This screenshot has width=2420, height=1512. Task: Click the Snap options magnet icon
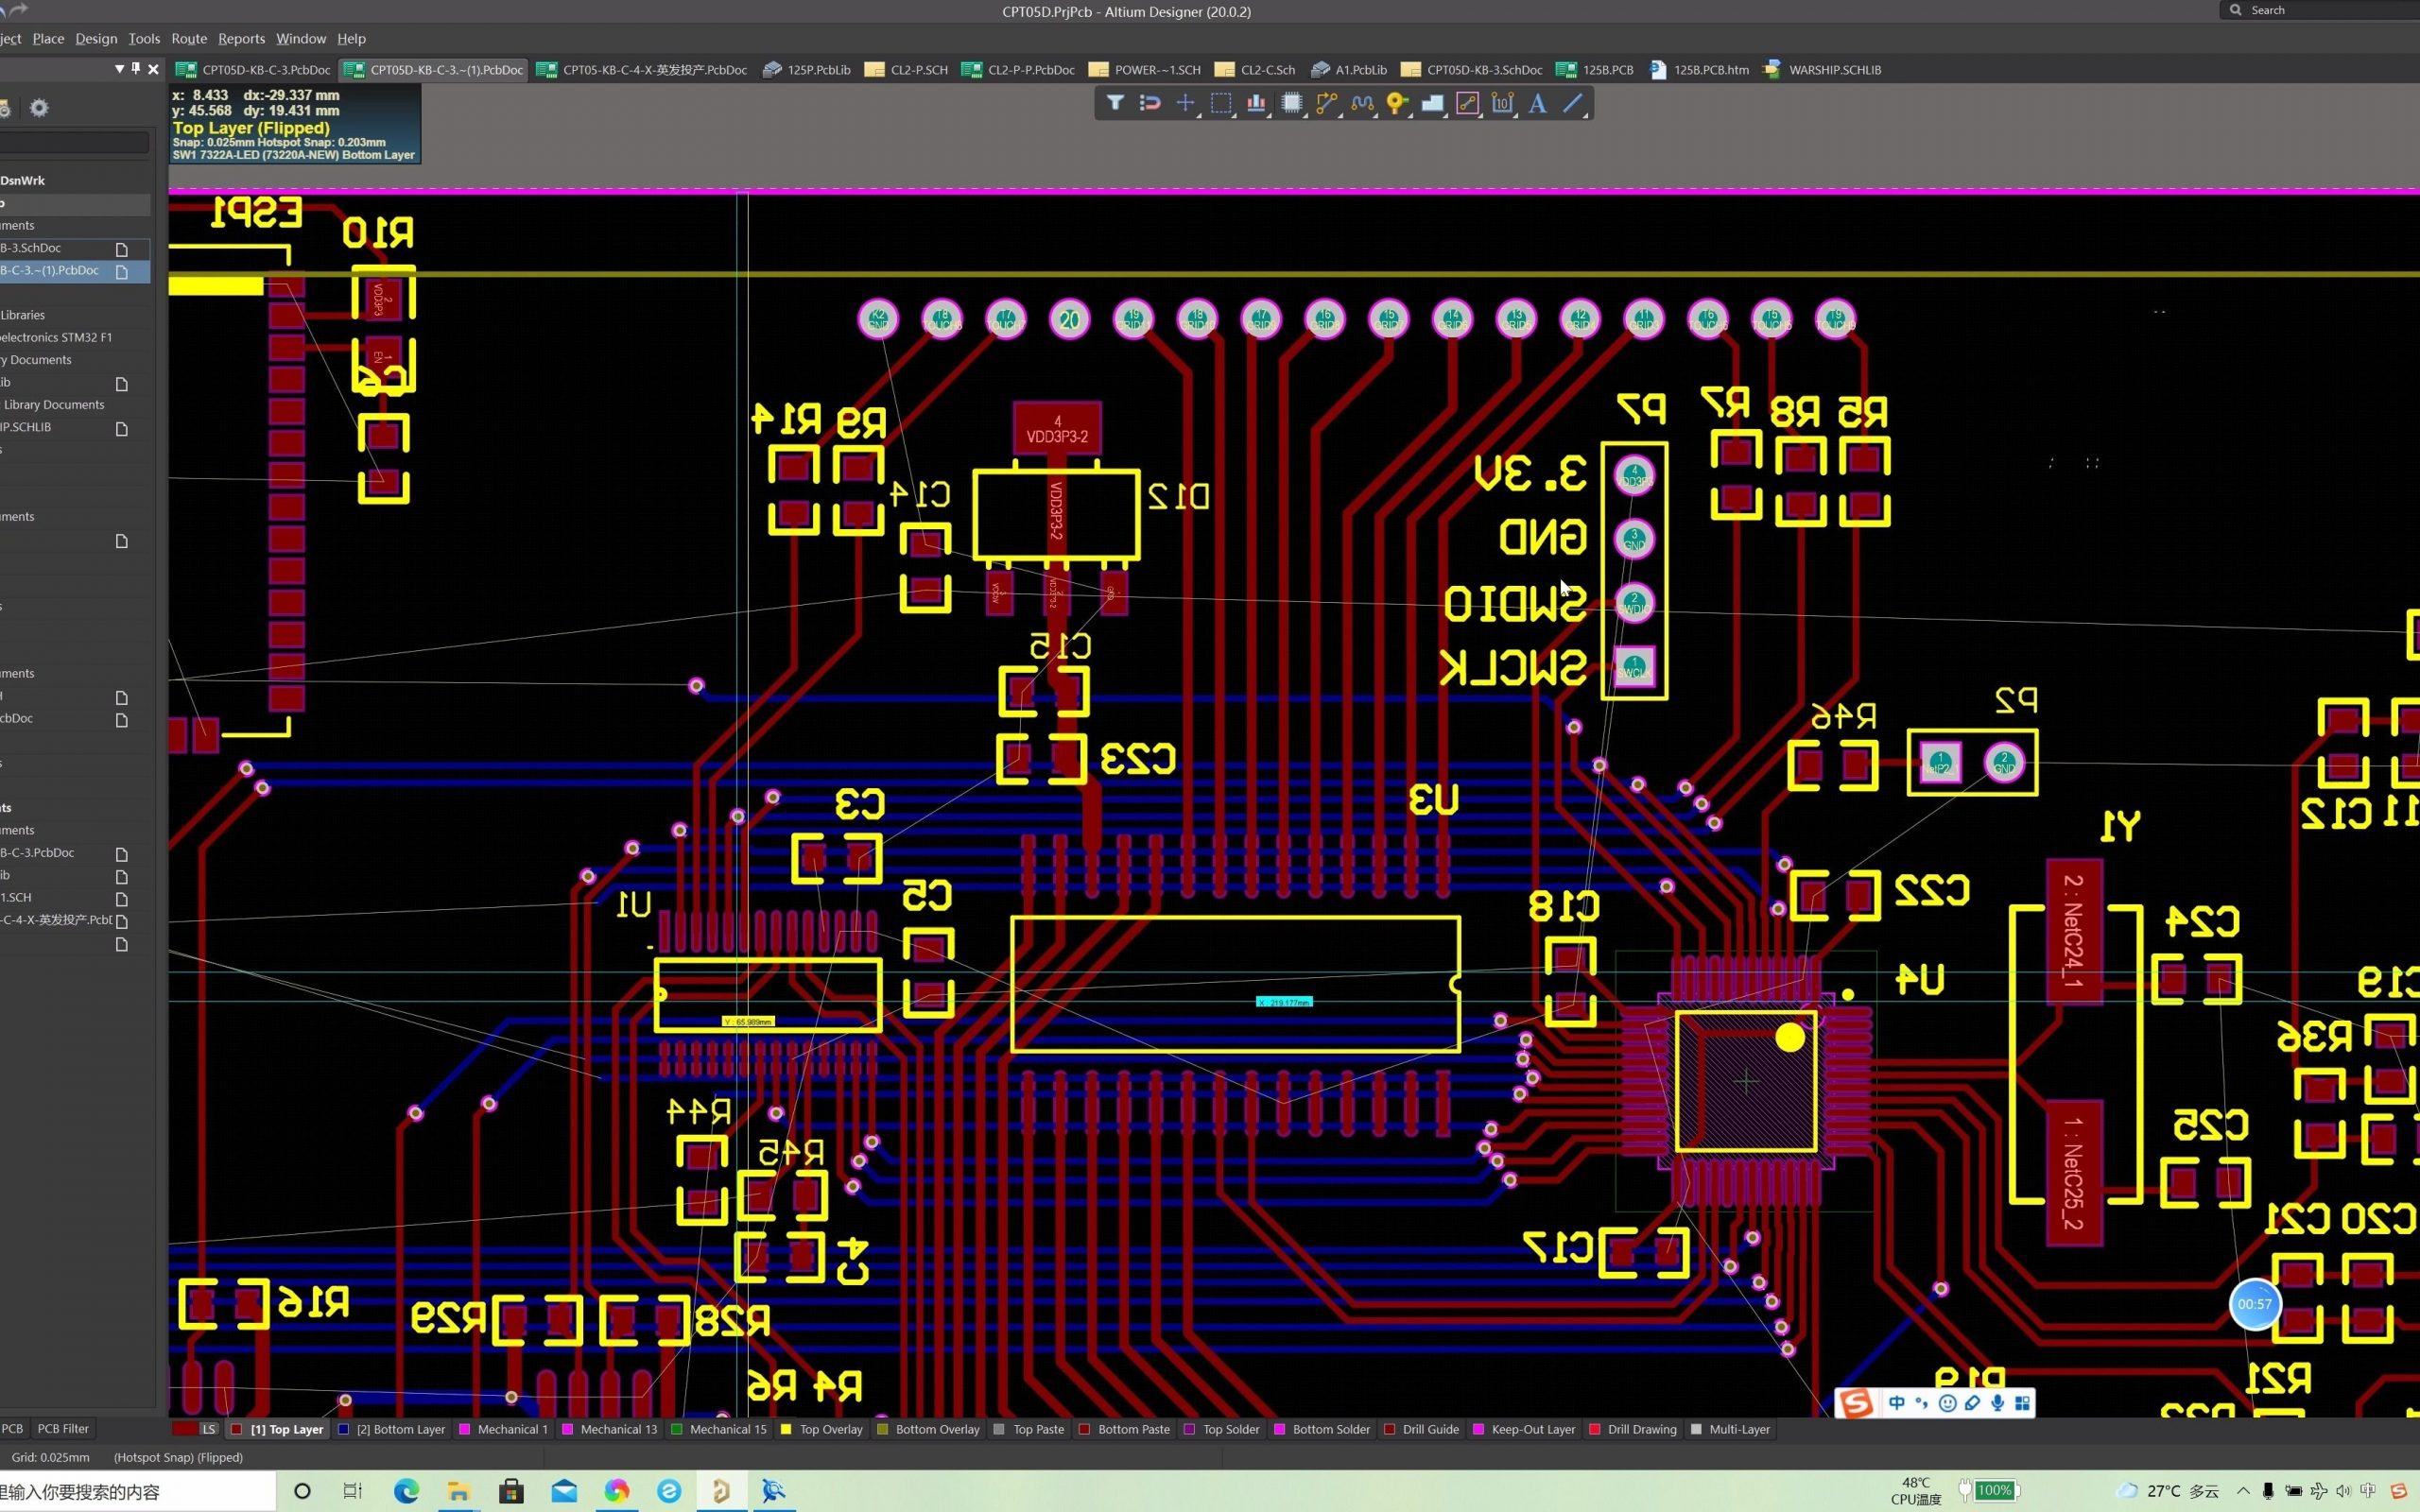click(x=1150, y=103)
